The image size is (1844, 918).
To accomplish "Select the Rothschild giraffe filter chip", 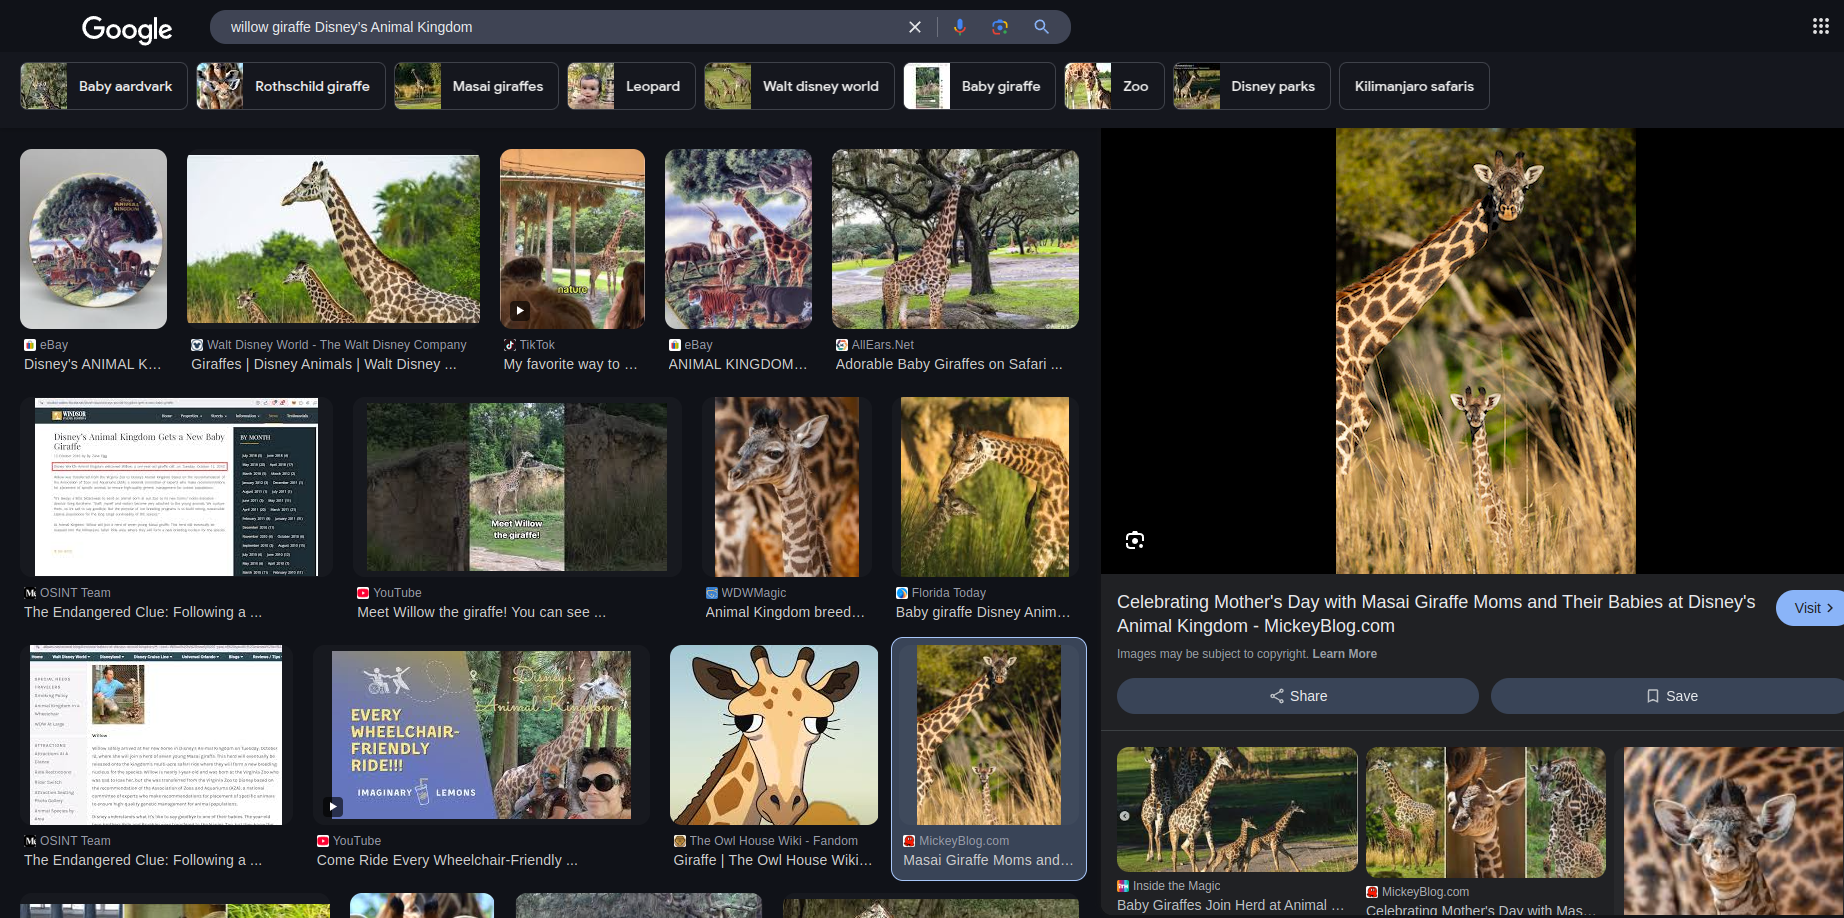I will [291, 86].
